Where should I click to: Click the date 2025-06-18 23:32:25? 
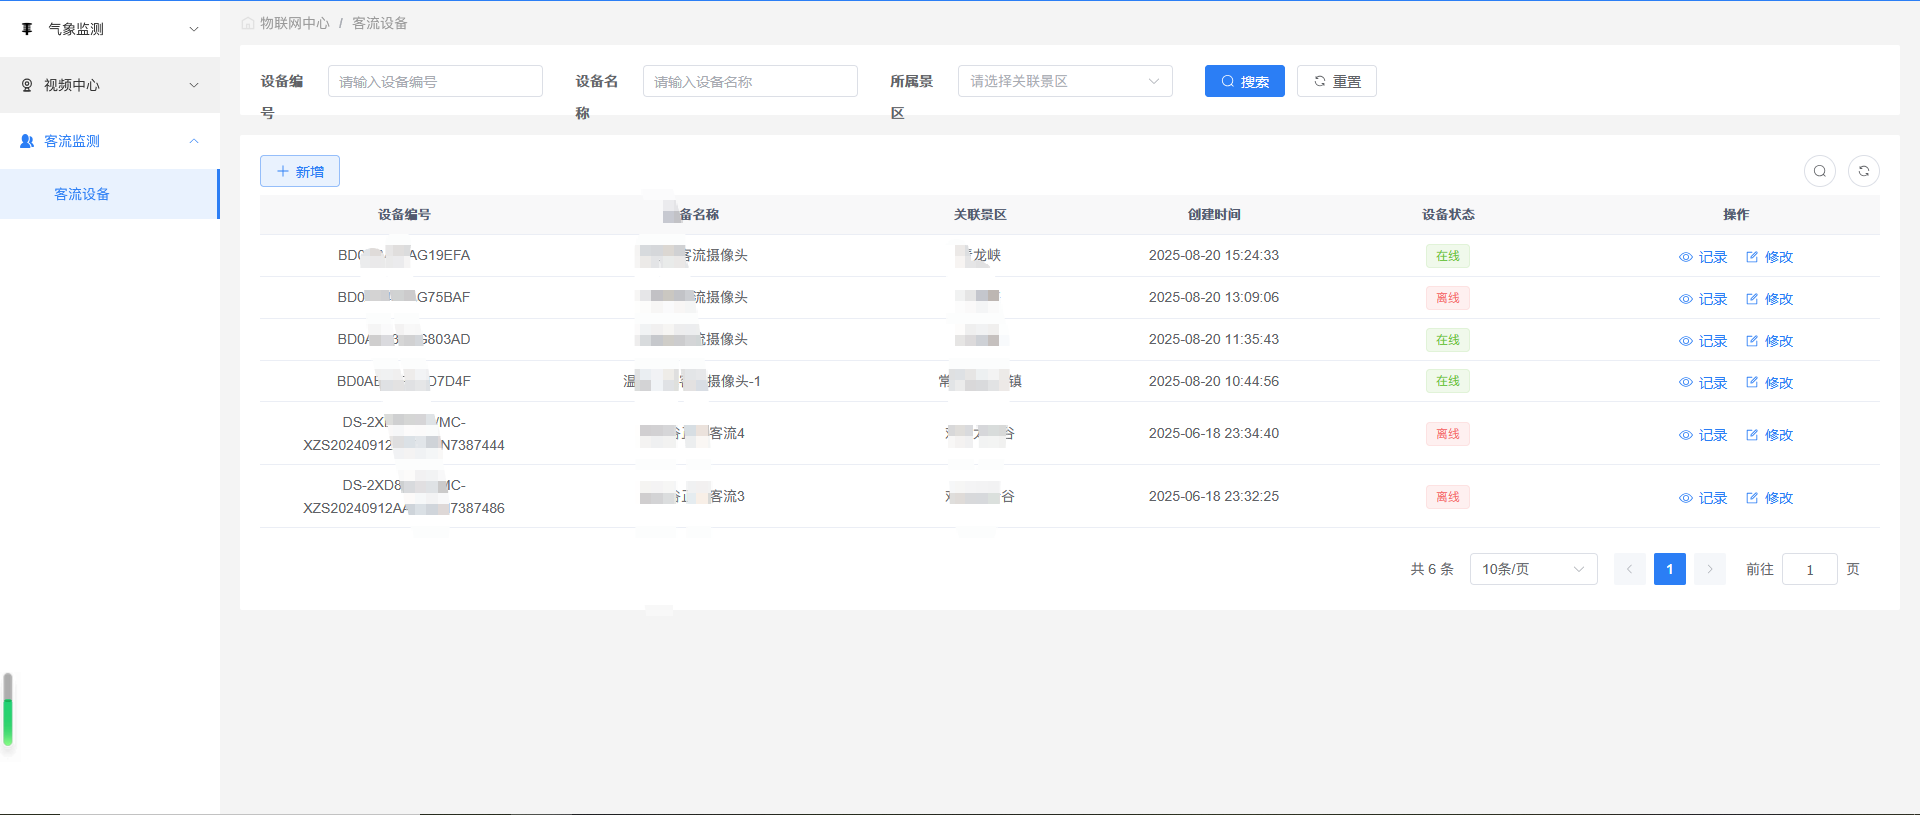click(x=1214, y=496)
